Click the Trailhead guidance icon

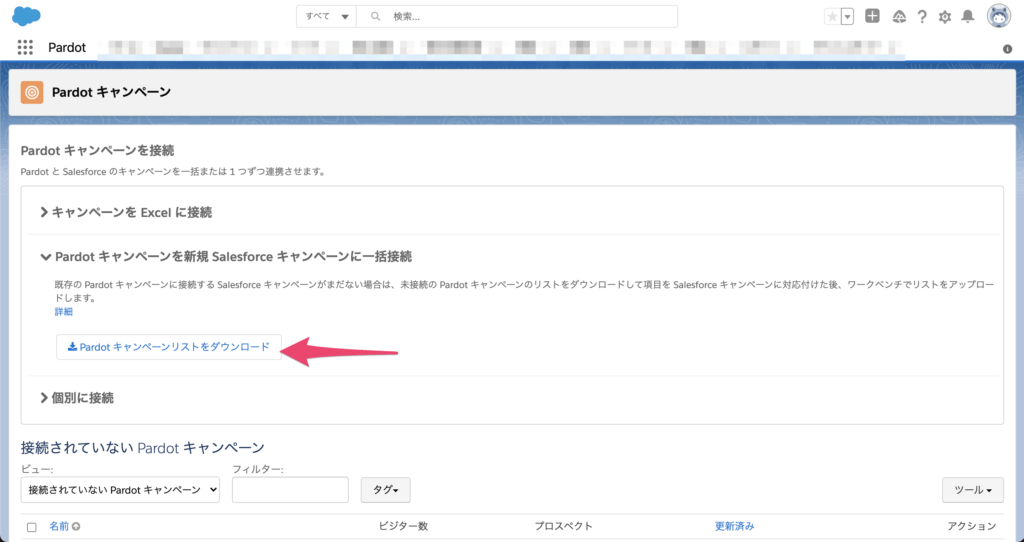[899, 17]
